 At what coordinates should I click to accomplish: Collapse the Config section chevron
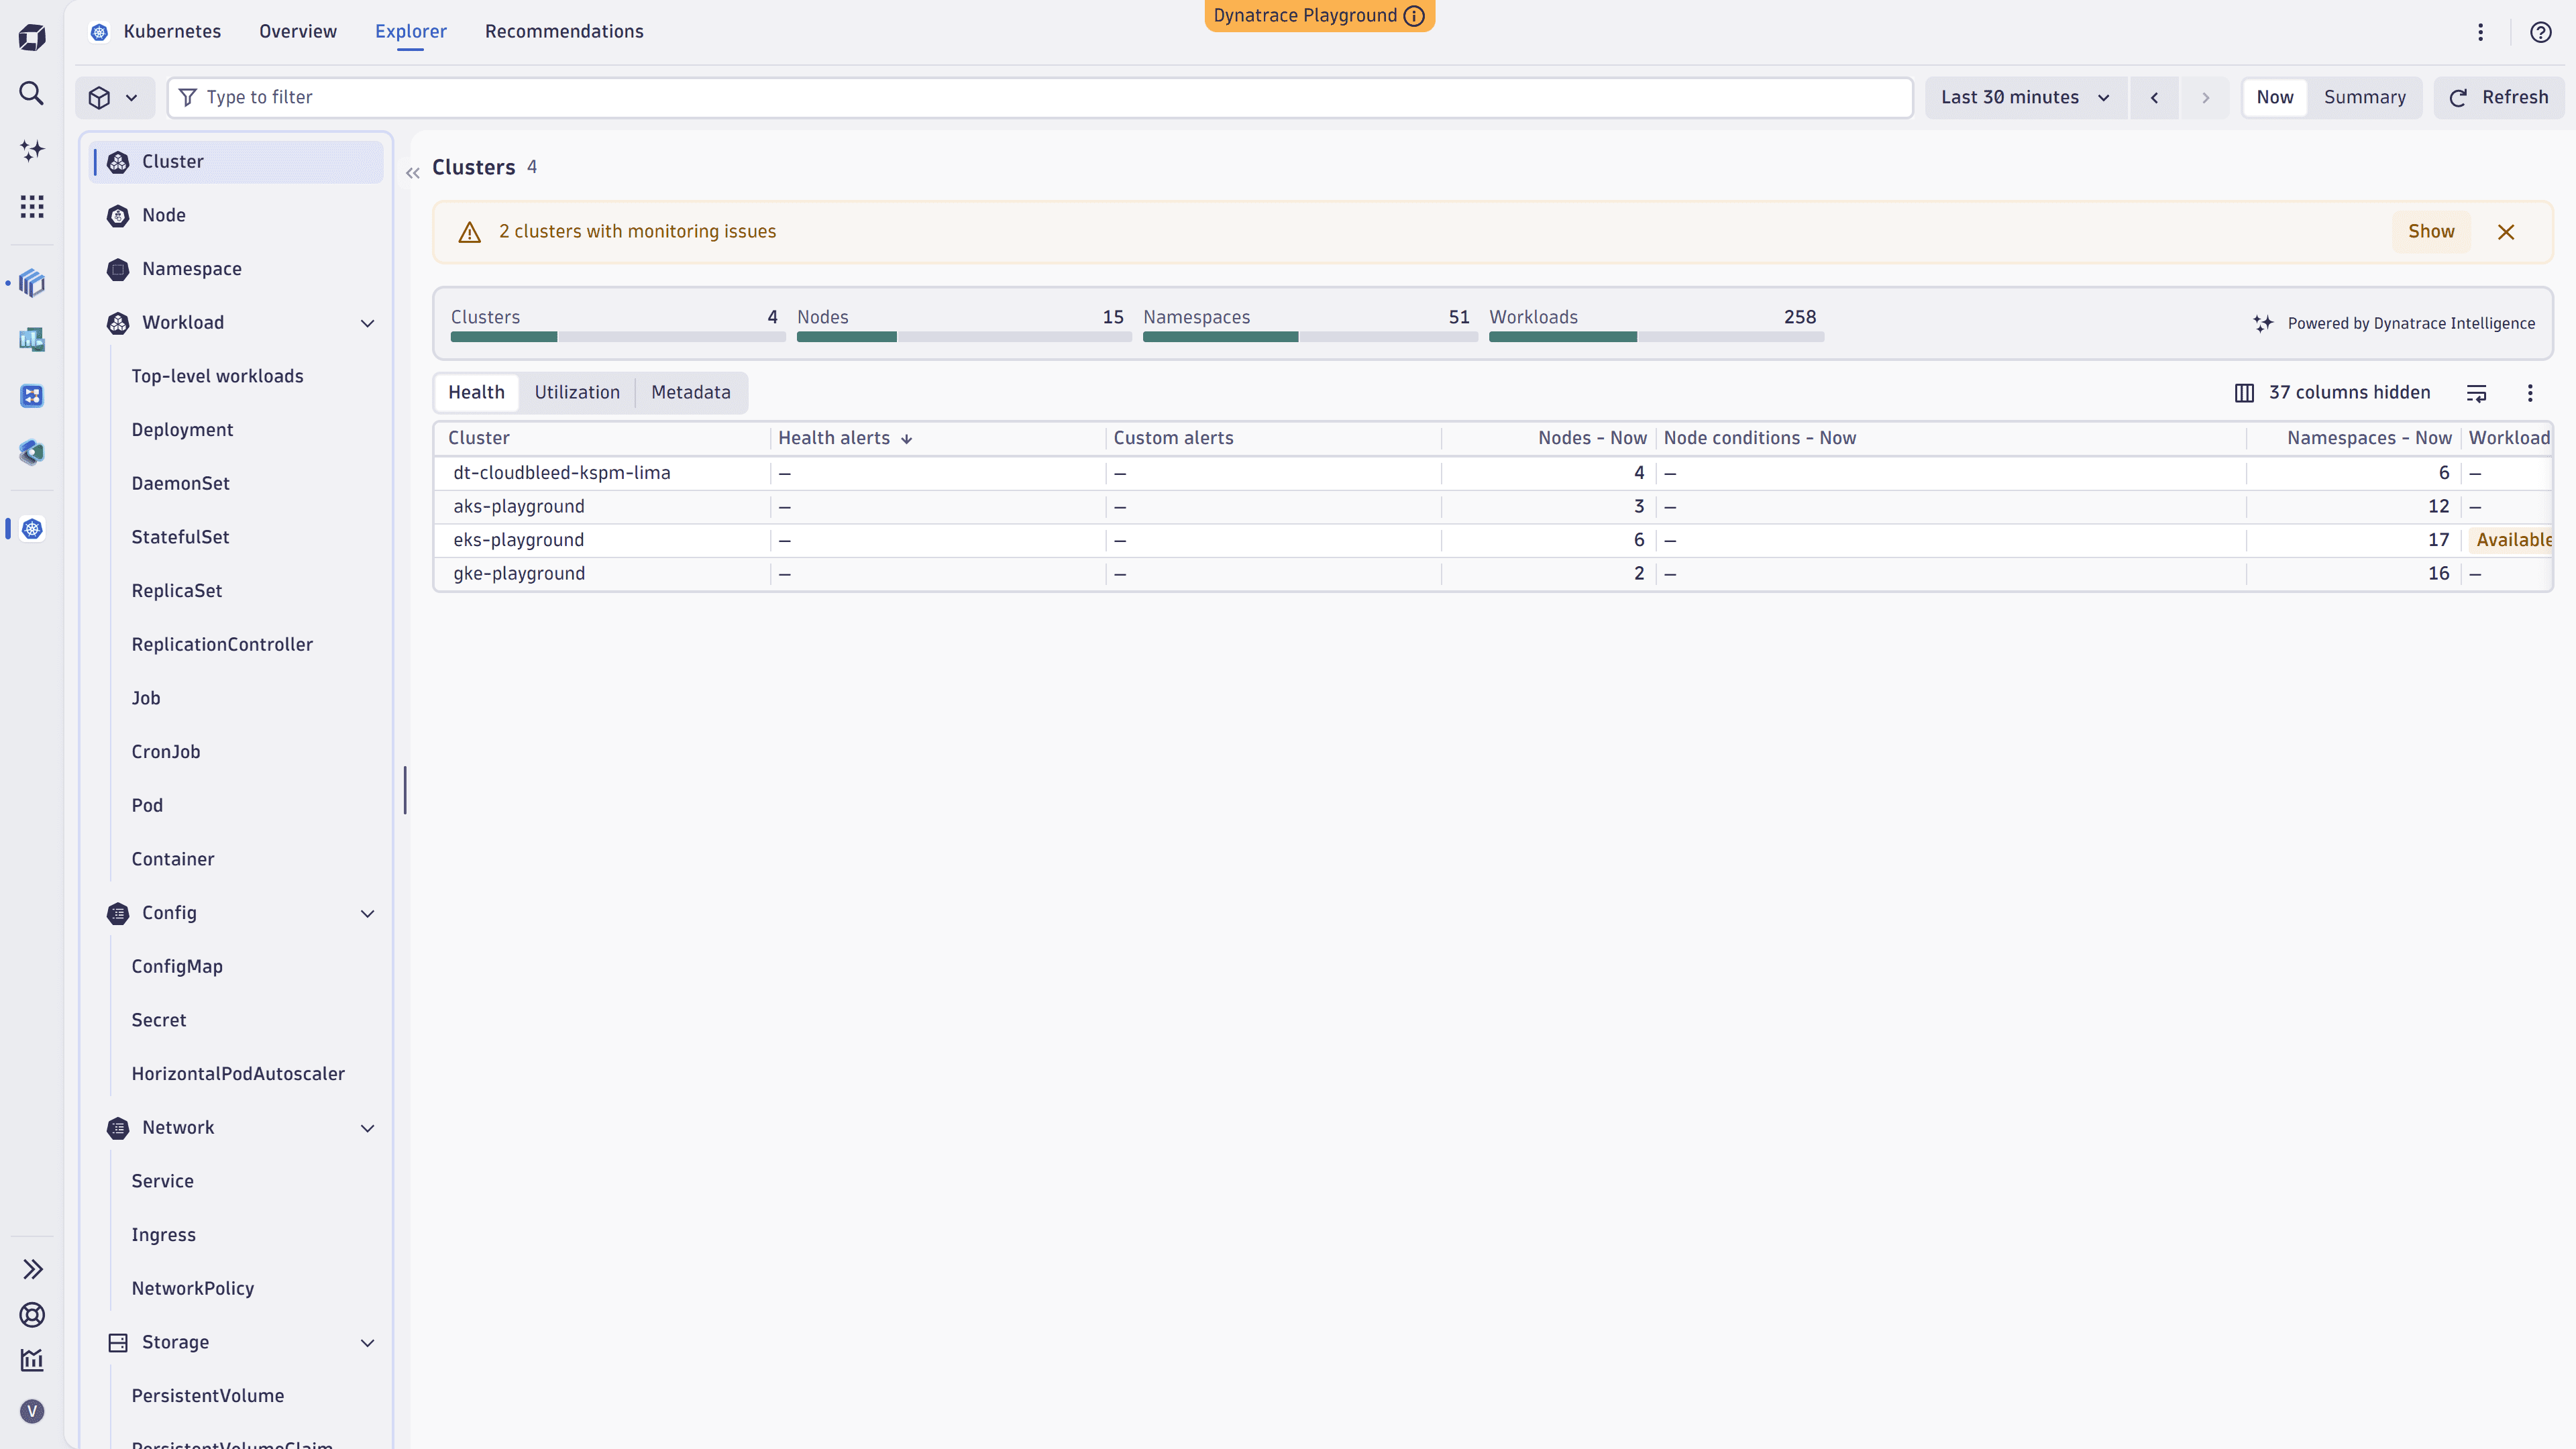tap(368, 913)
